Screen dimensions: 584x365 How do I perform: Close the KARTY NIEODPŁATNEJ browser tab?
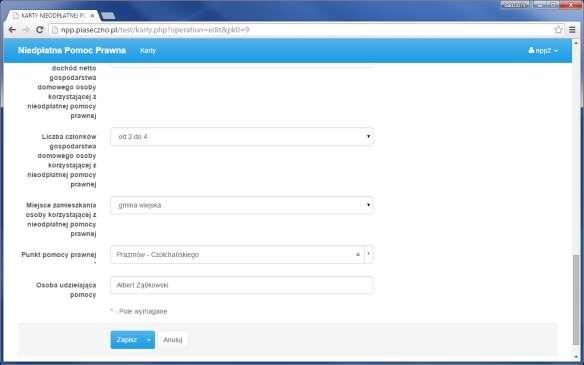92,16
